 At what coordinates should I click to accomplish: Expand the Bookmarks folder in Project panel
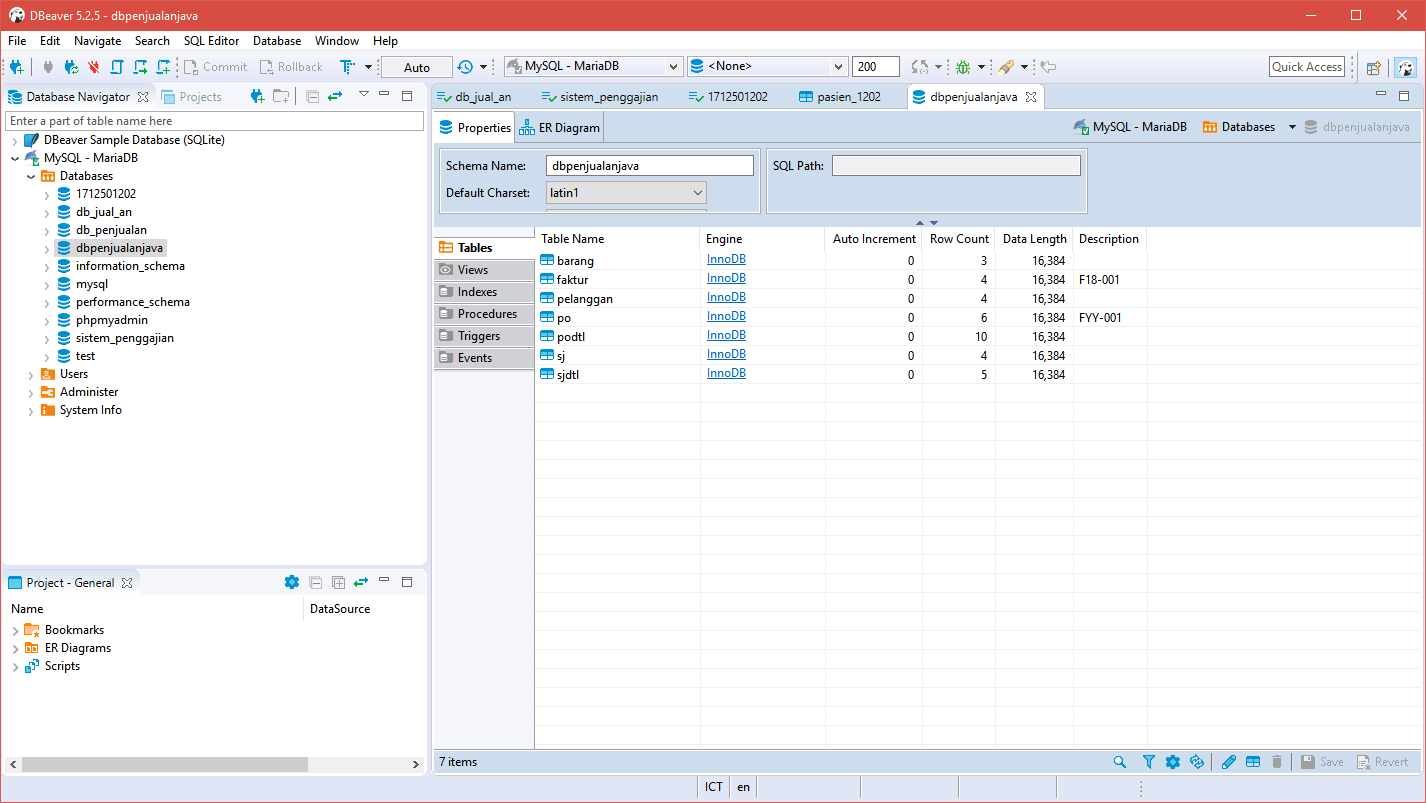click(x=15, y=631)
